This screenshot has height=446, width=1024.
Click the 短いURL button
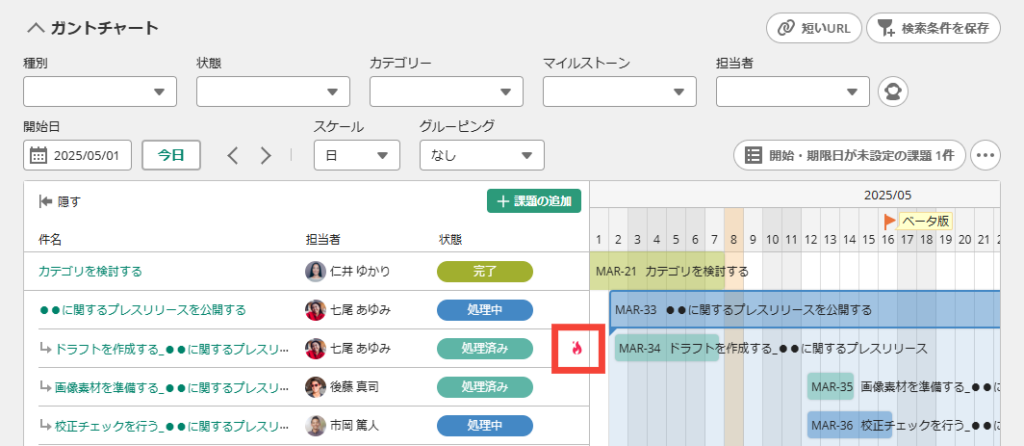tap(814, 28)
